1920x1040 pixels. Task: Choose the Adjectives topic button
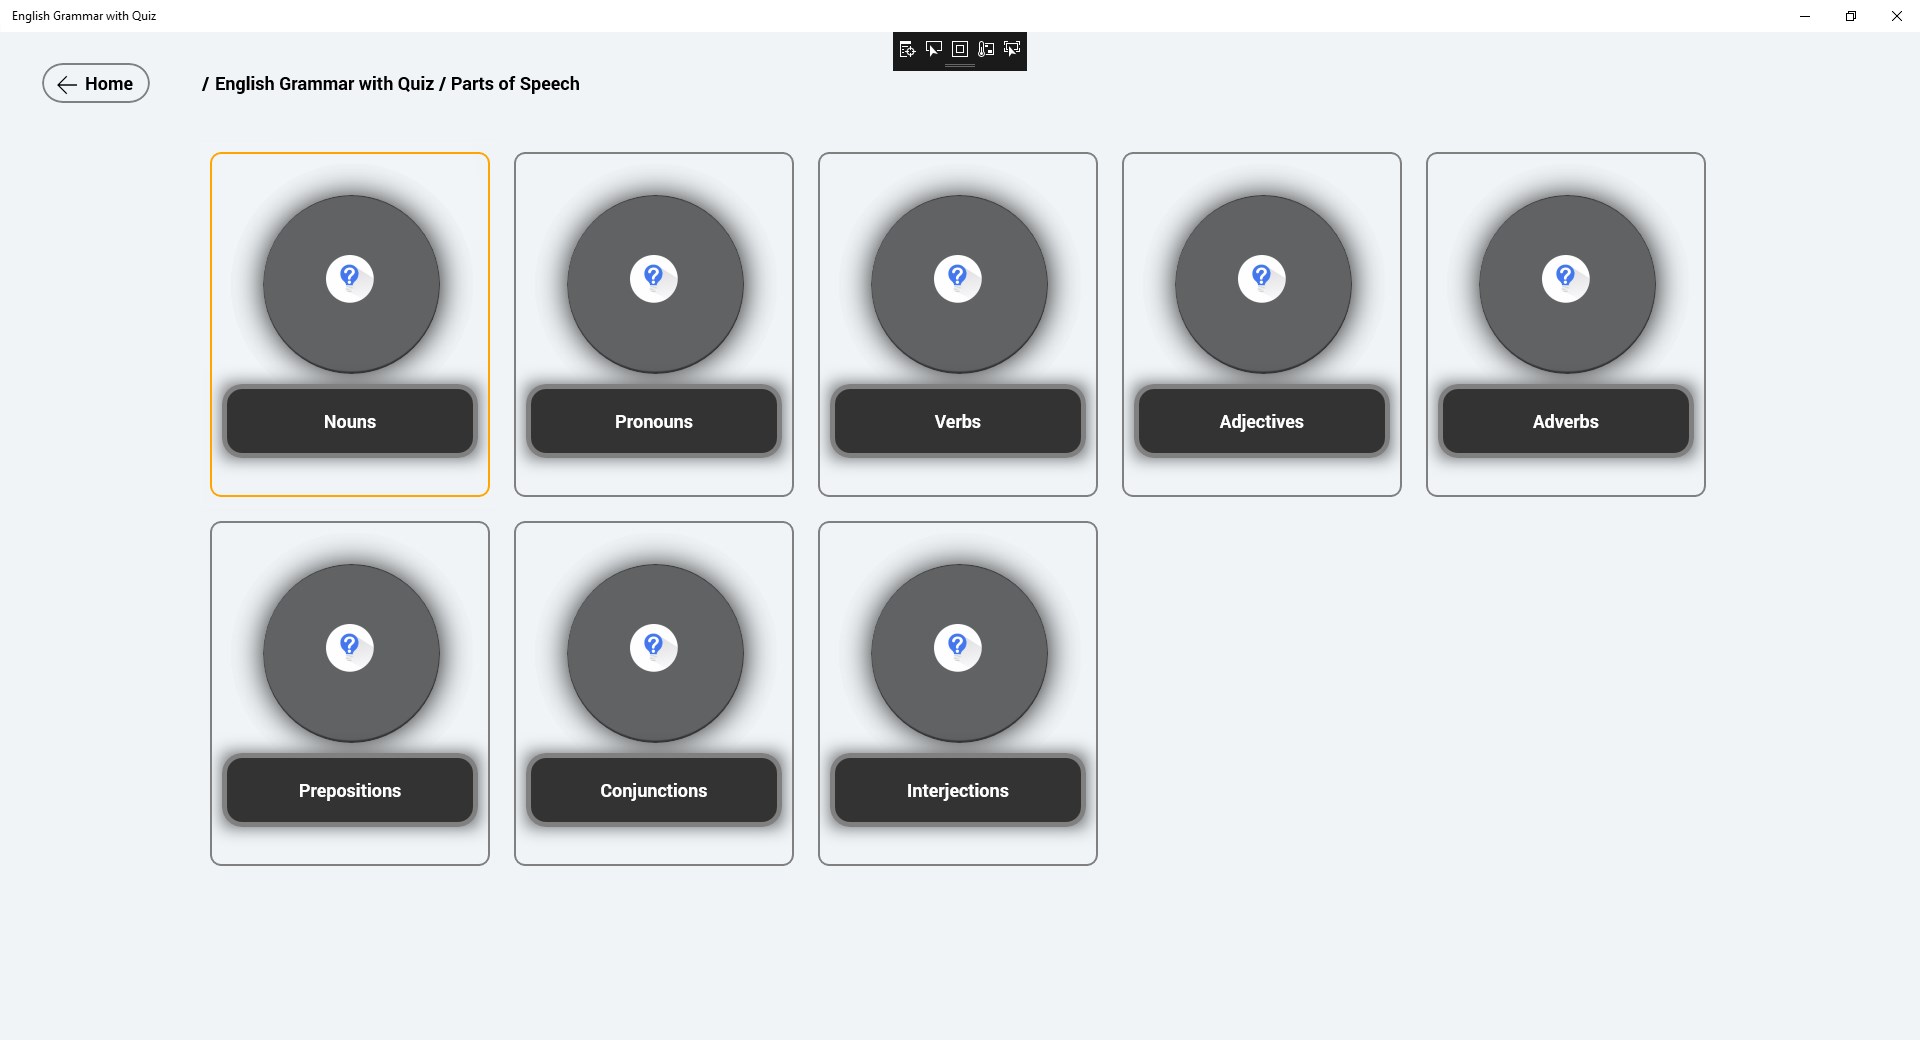tap(1262, 422)
